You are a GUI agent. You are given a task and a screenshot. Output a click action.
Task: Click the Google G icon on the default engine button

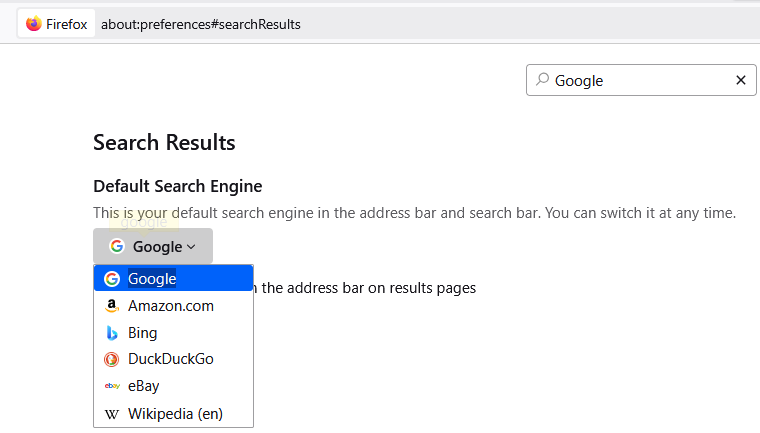pos(117,246)
